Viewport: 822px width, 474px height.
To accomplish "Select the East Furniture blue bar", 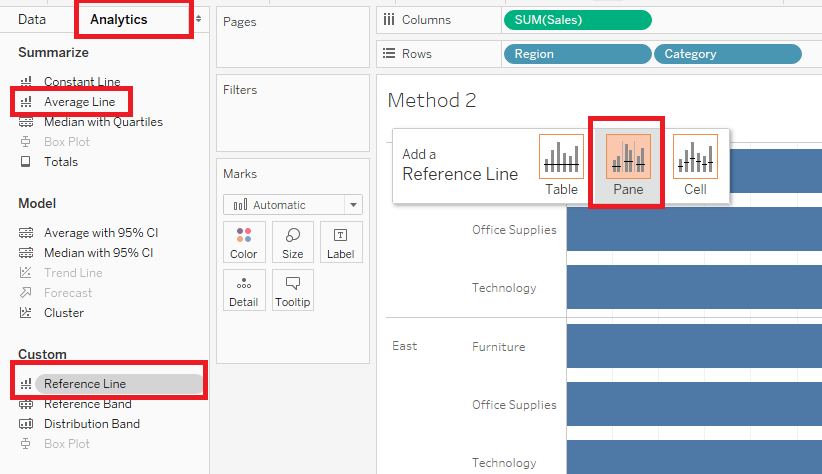I will [x=694, y=346].
